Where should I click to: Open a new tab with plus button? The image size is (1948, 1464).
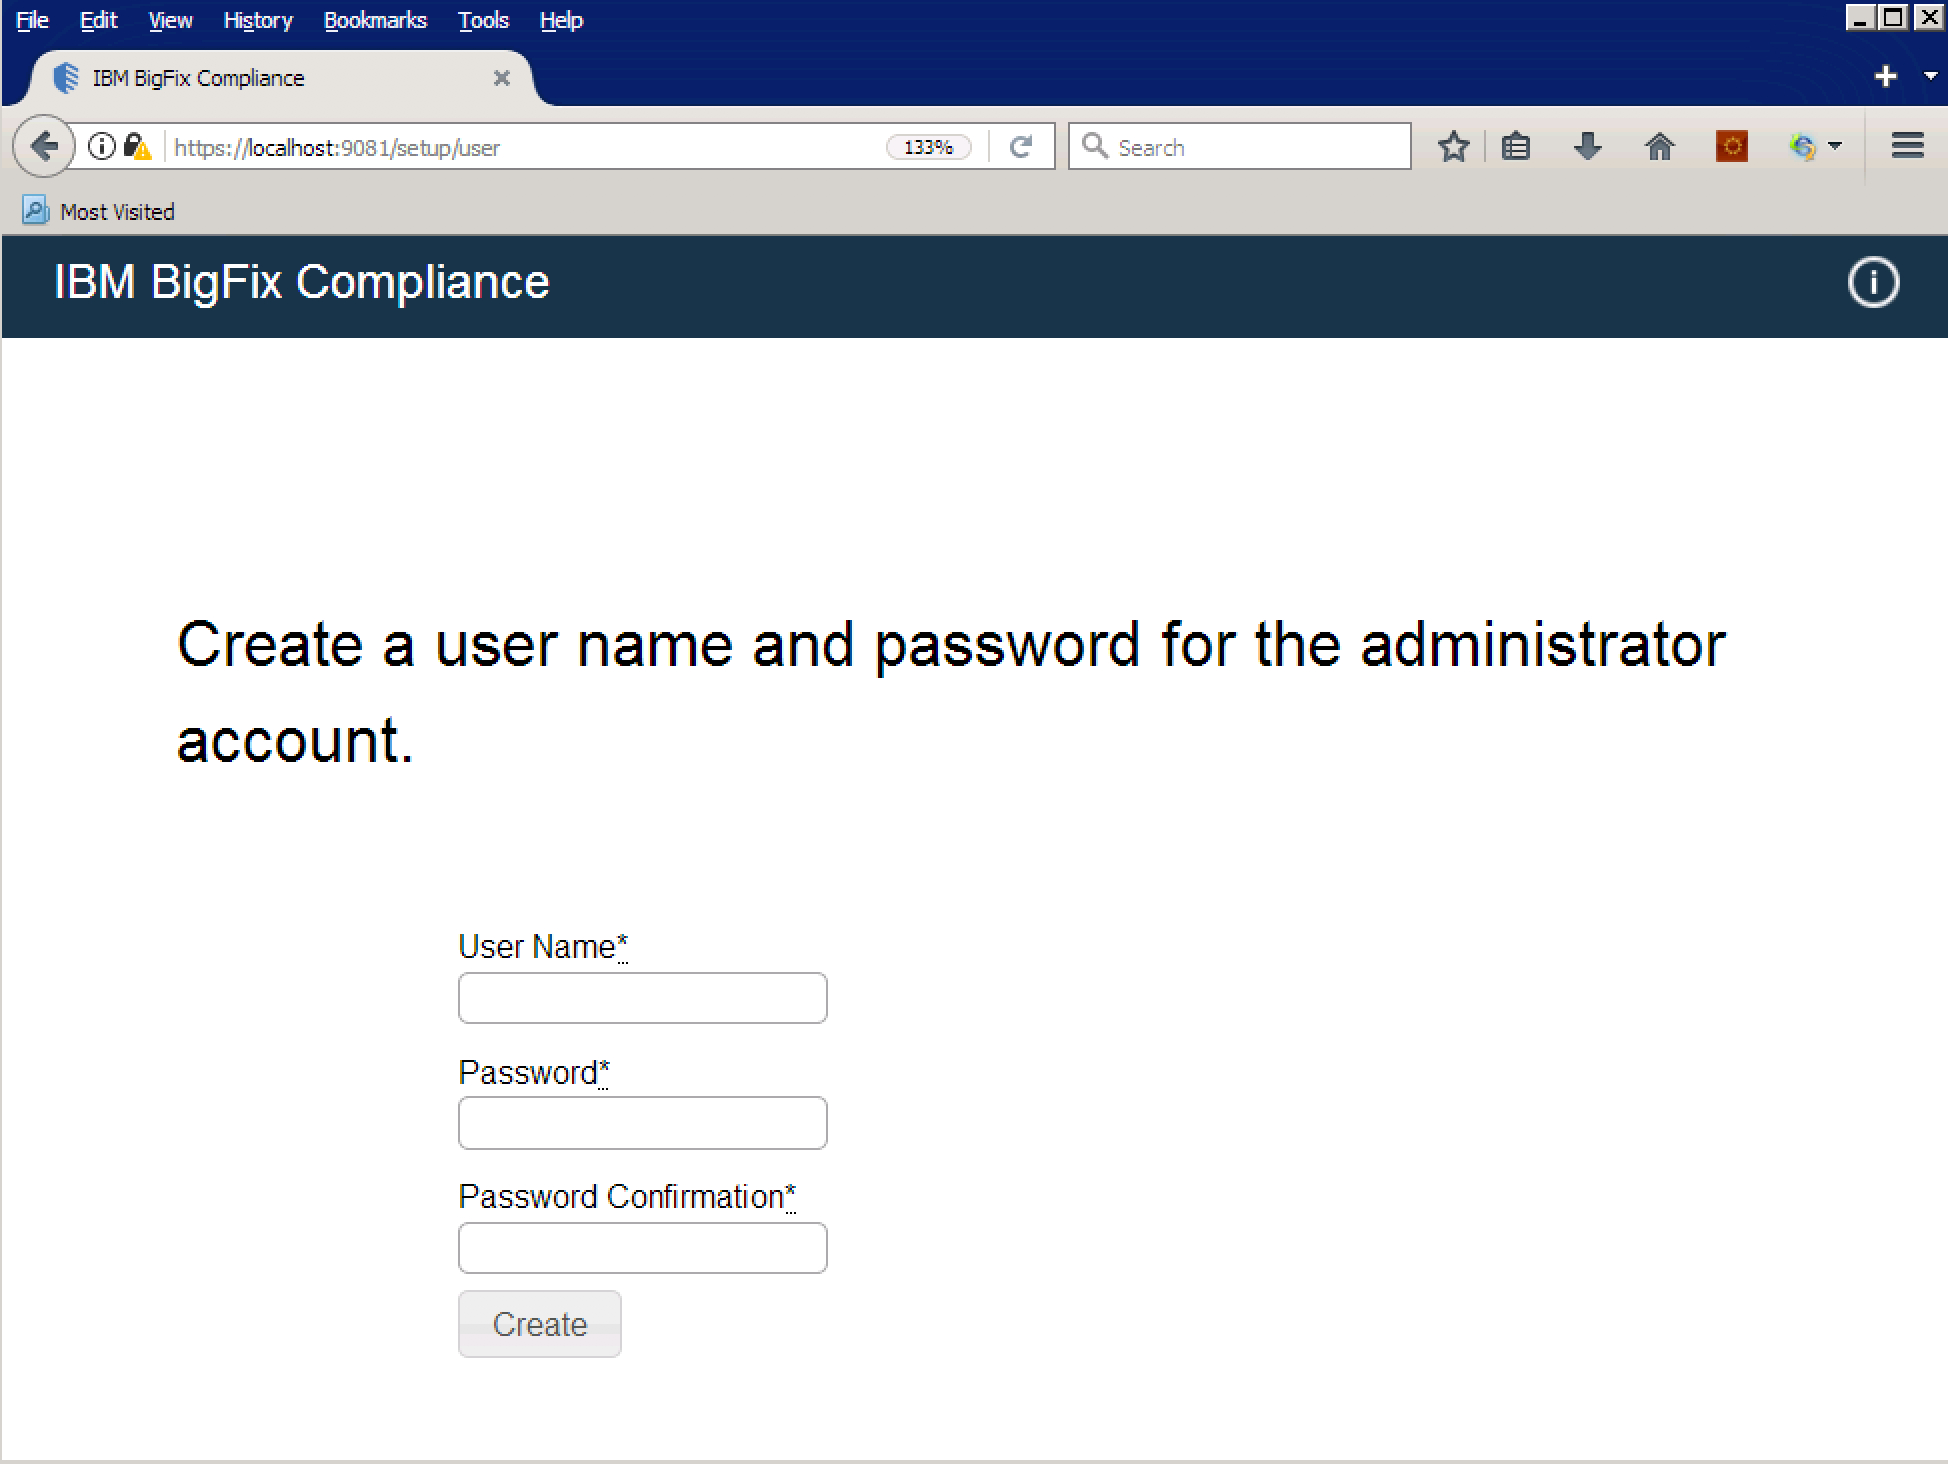[1885, 77]
